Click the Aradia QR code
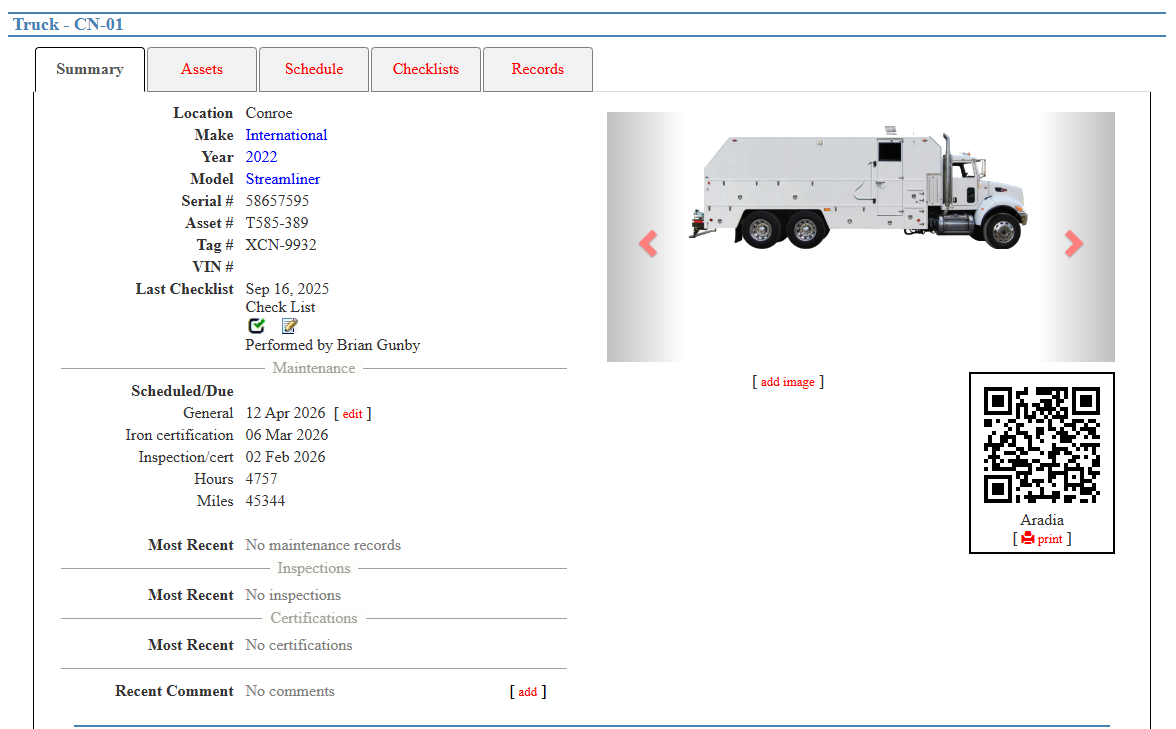 pos(1041,445)
